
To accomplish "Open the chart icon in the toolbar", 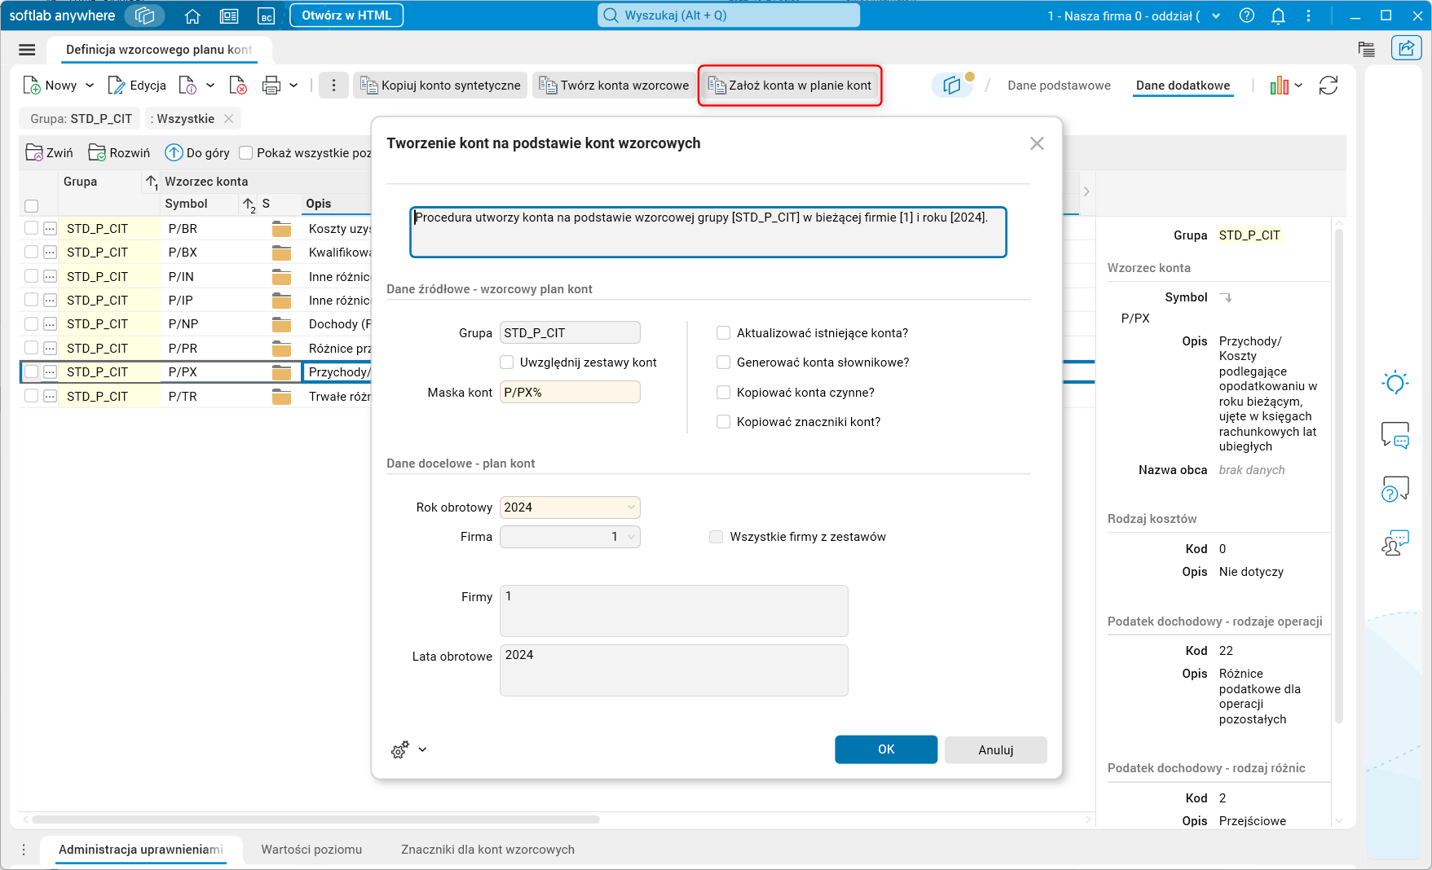I will pyautogui.click(x=1279, y=86).
